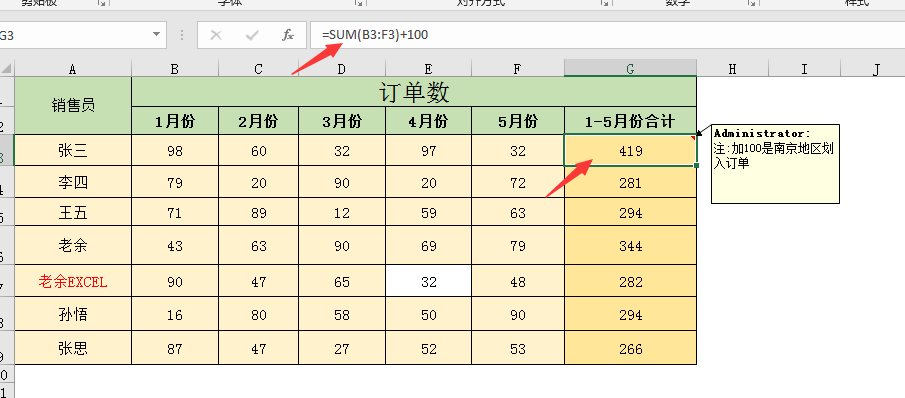Select column E header

(x=428, y=69)
